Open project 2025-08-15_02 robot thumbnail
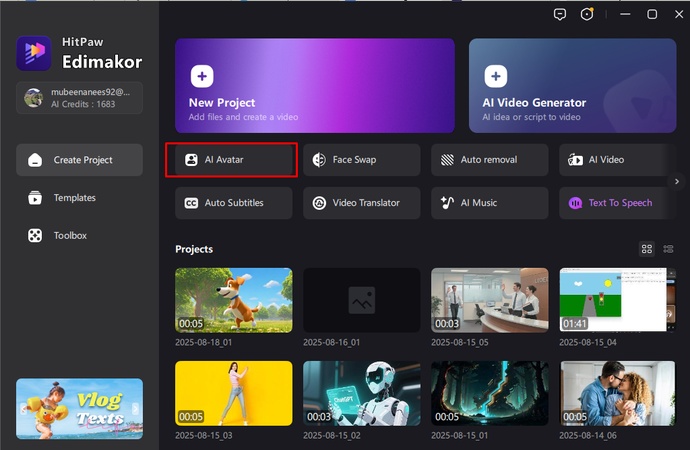 coord(362,393)
